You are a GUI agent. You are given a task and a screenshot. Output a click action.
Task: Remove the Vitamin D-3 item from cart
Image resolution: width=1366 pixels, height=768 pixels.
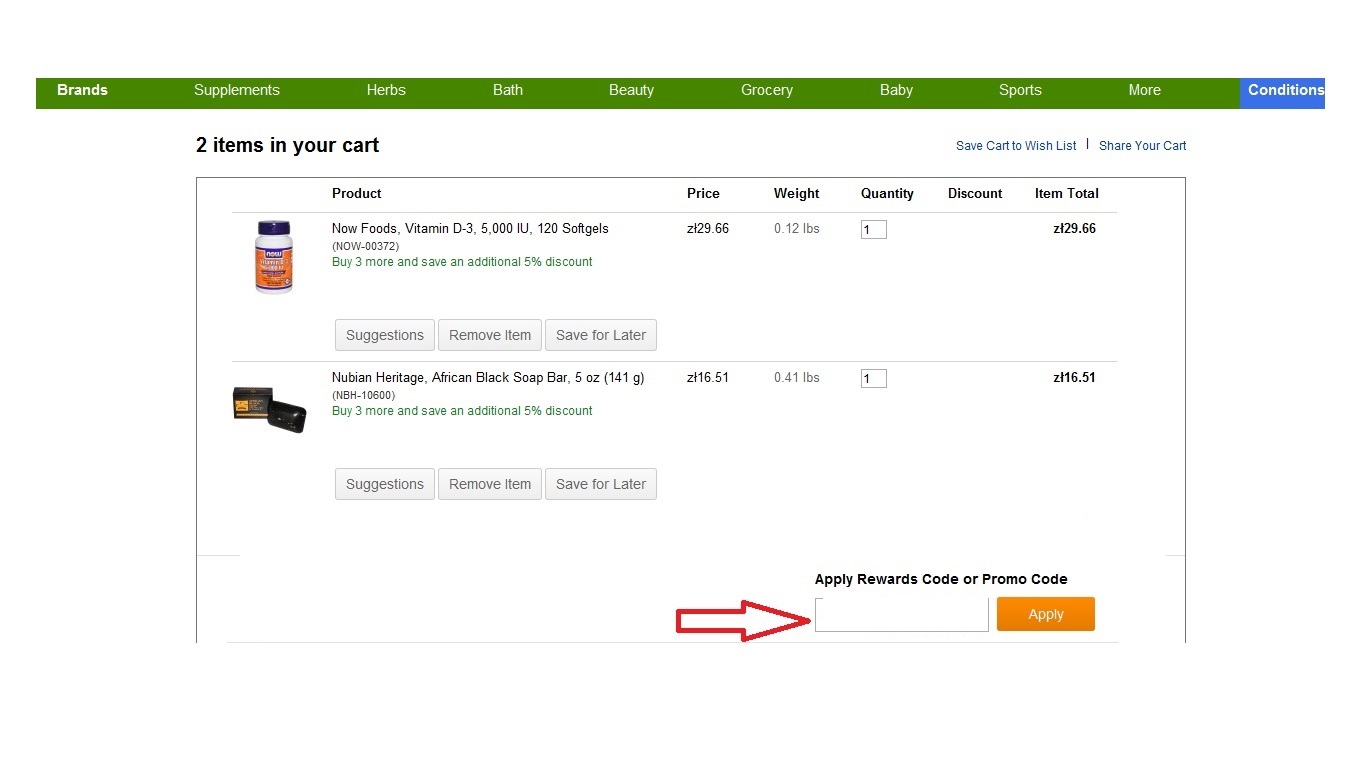(x=490, y=335)
